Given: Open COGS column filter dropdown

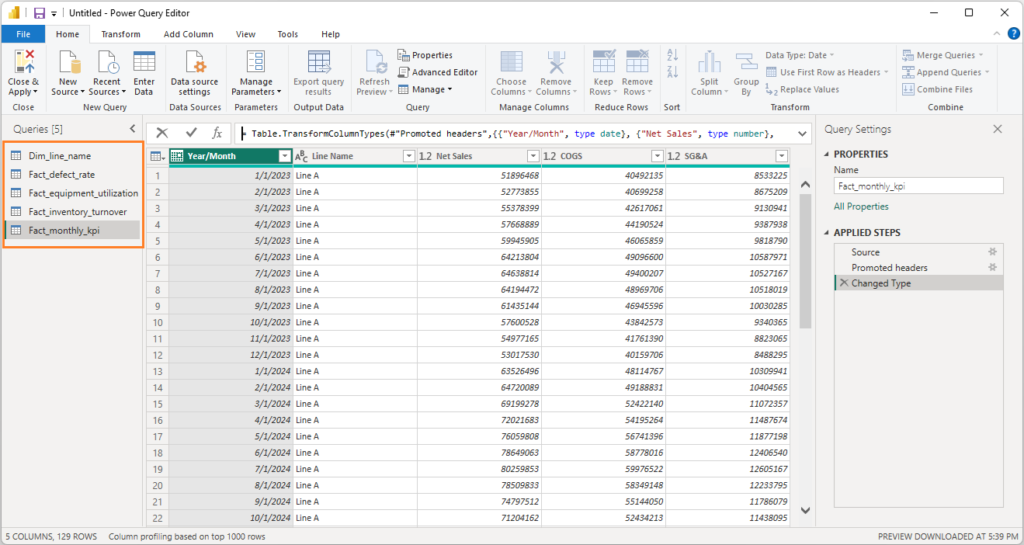Looking at the screenshot, I should 657,156.
